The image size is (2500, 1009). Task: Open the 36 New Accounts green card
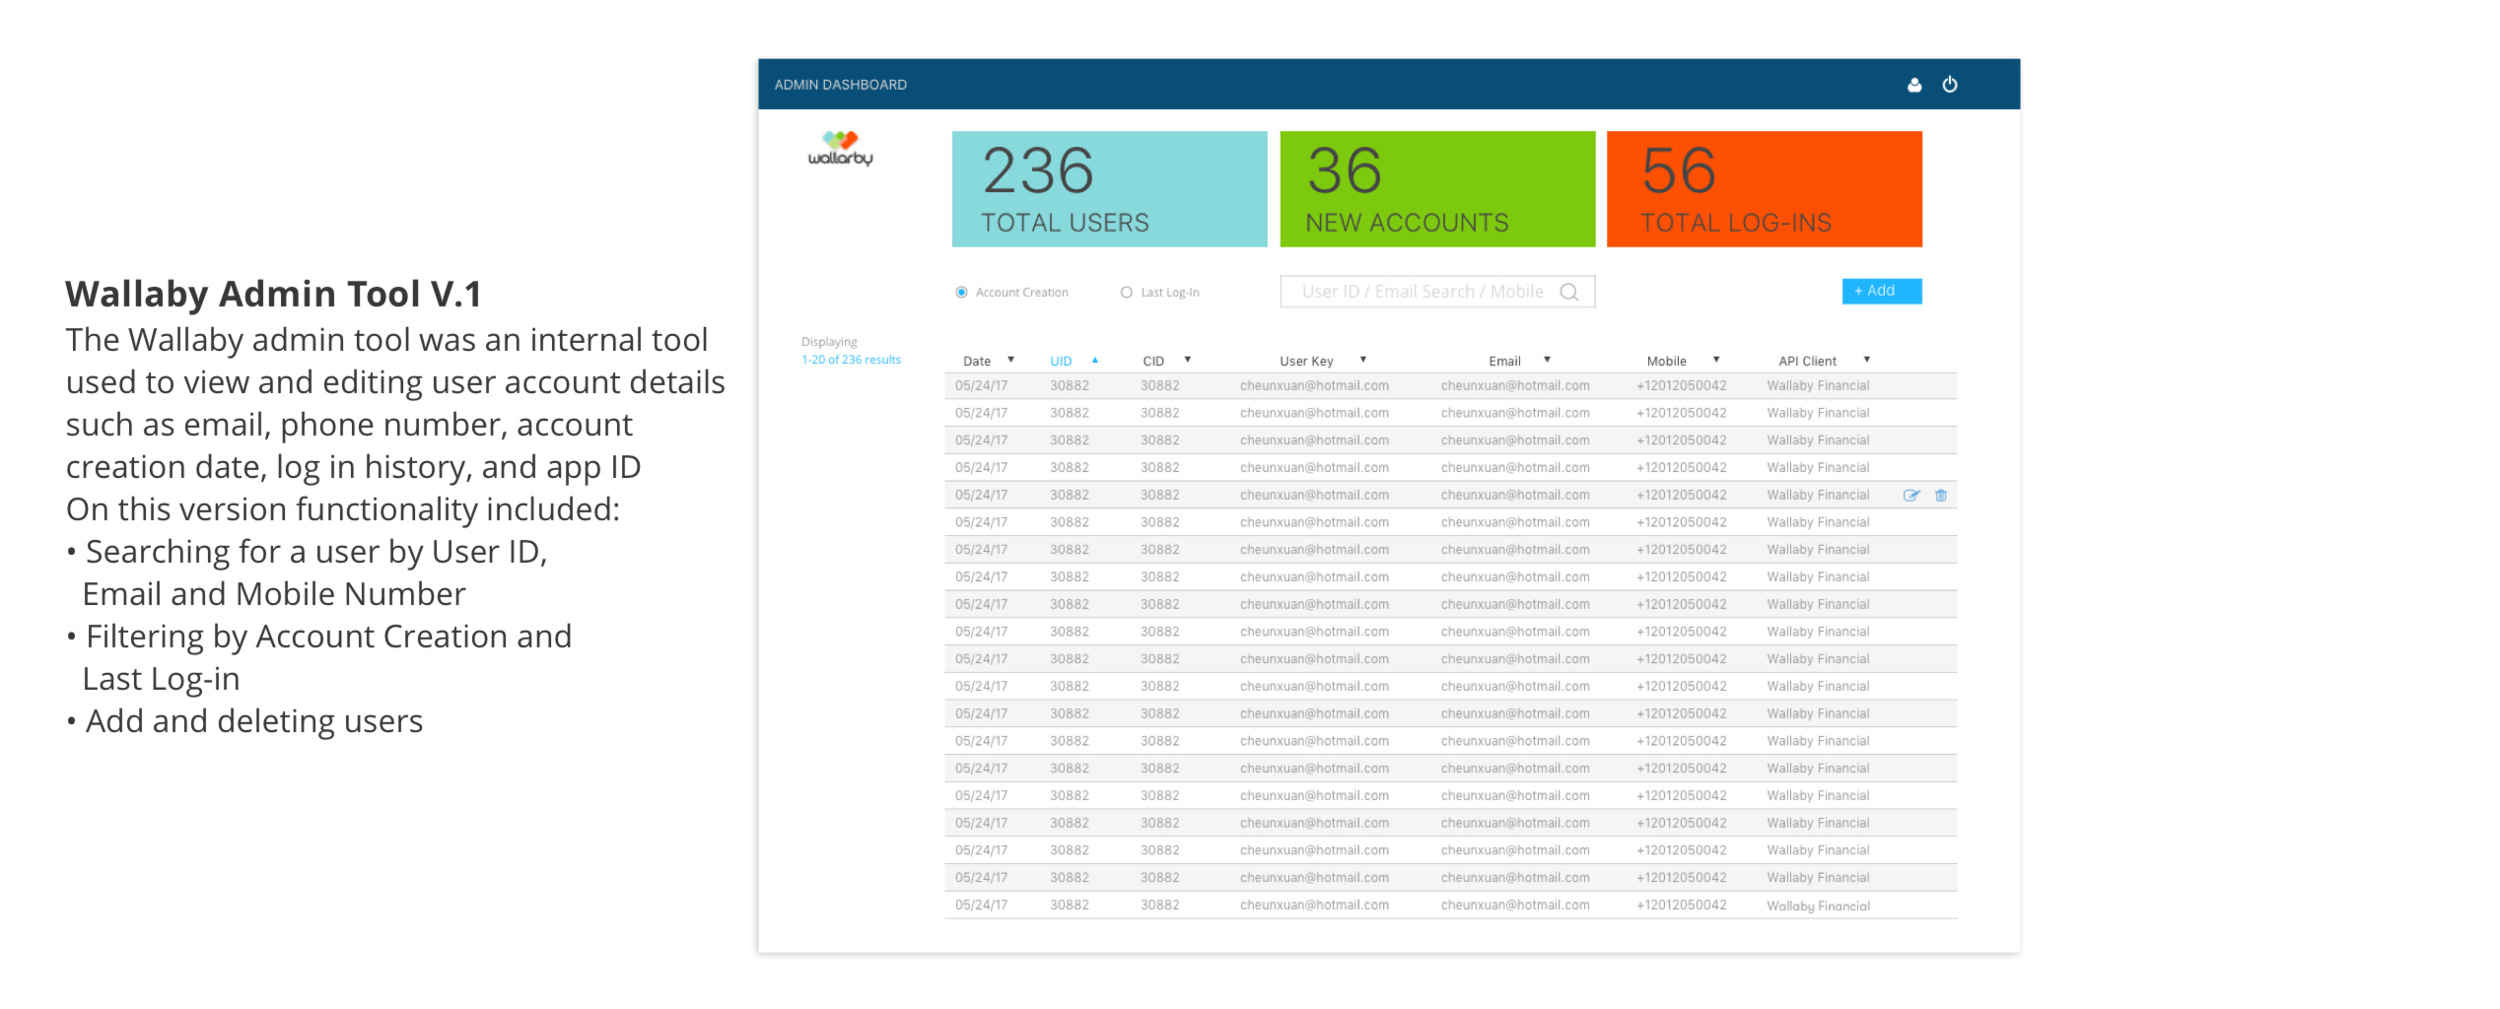click(x=1437, y=189)
